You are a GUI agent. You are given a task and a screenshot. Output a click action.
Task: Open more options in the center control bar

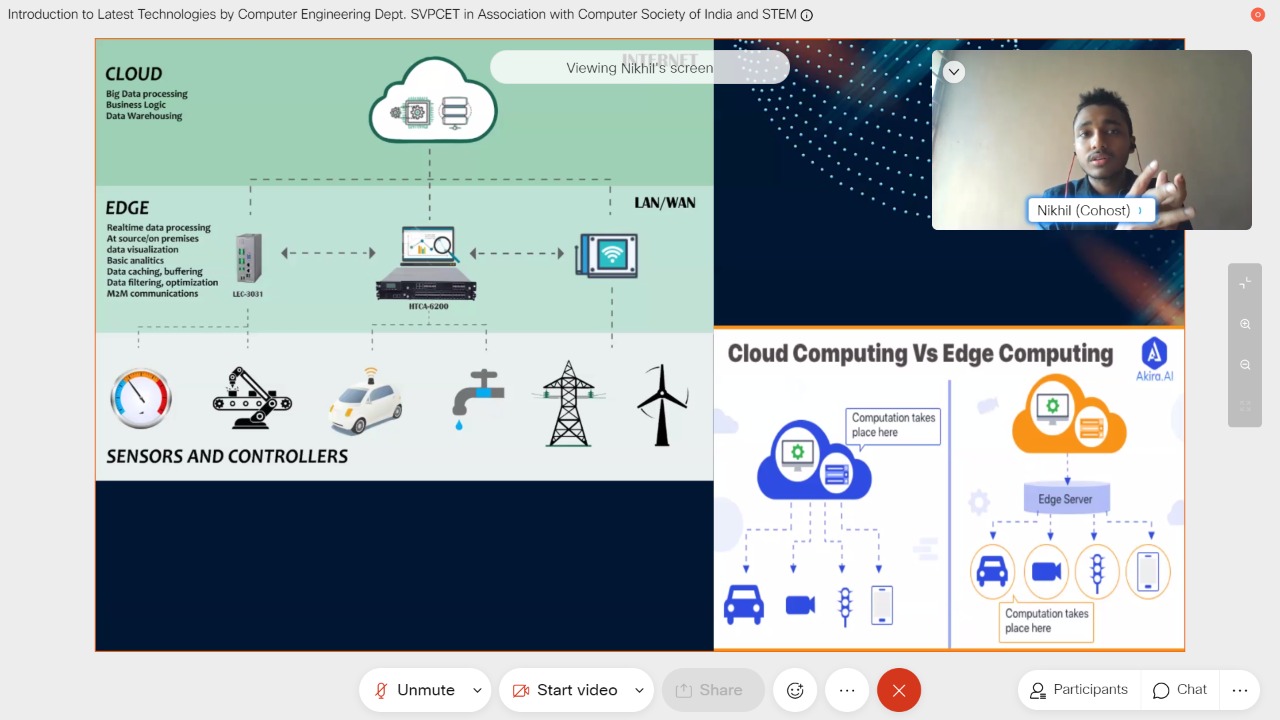847,690
